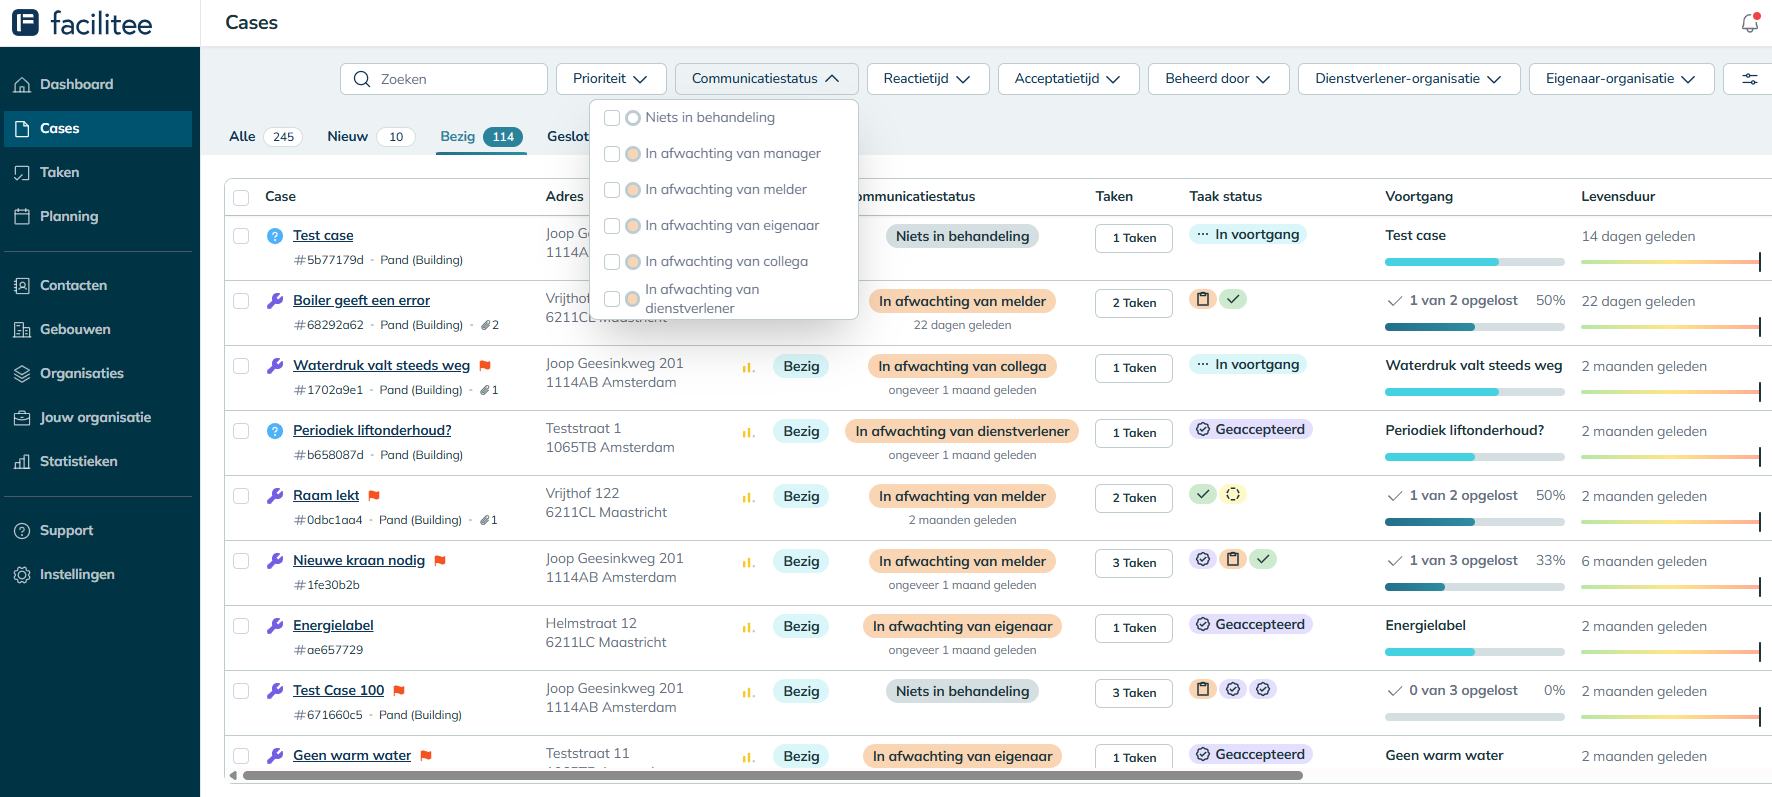Open the filter settings sliders icon
Screen dimensions: 1772x797
coord(1749,79)
